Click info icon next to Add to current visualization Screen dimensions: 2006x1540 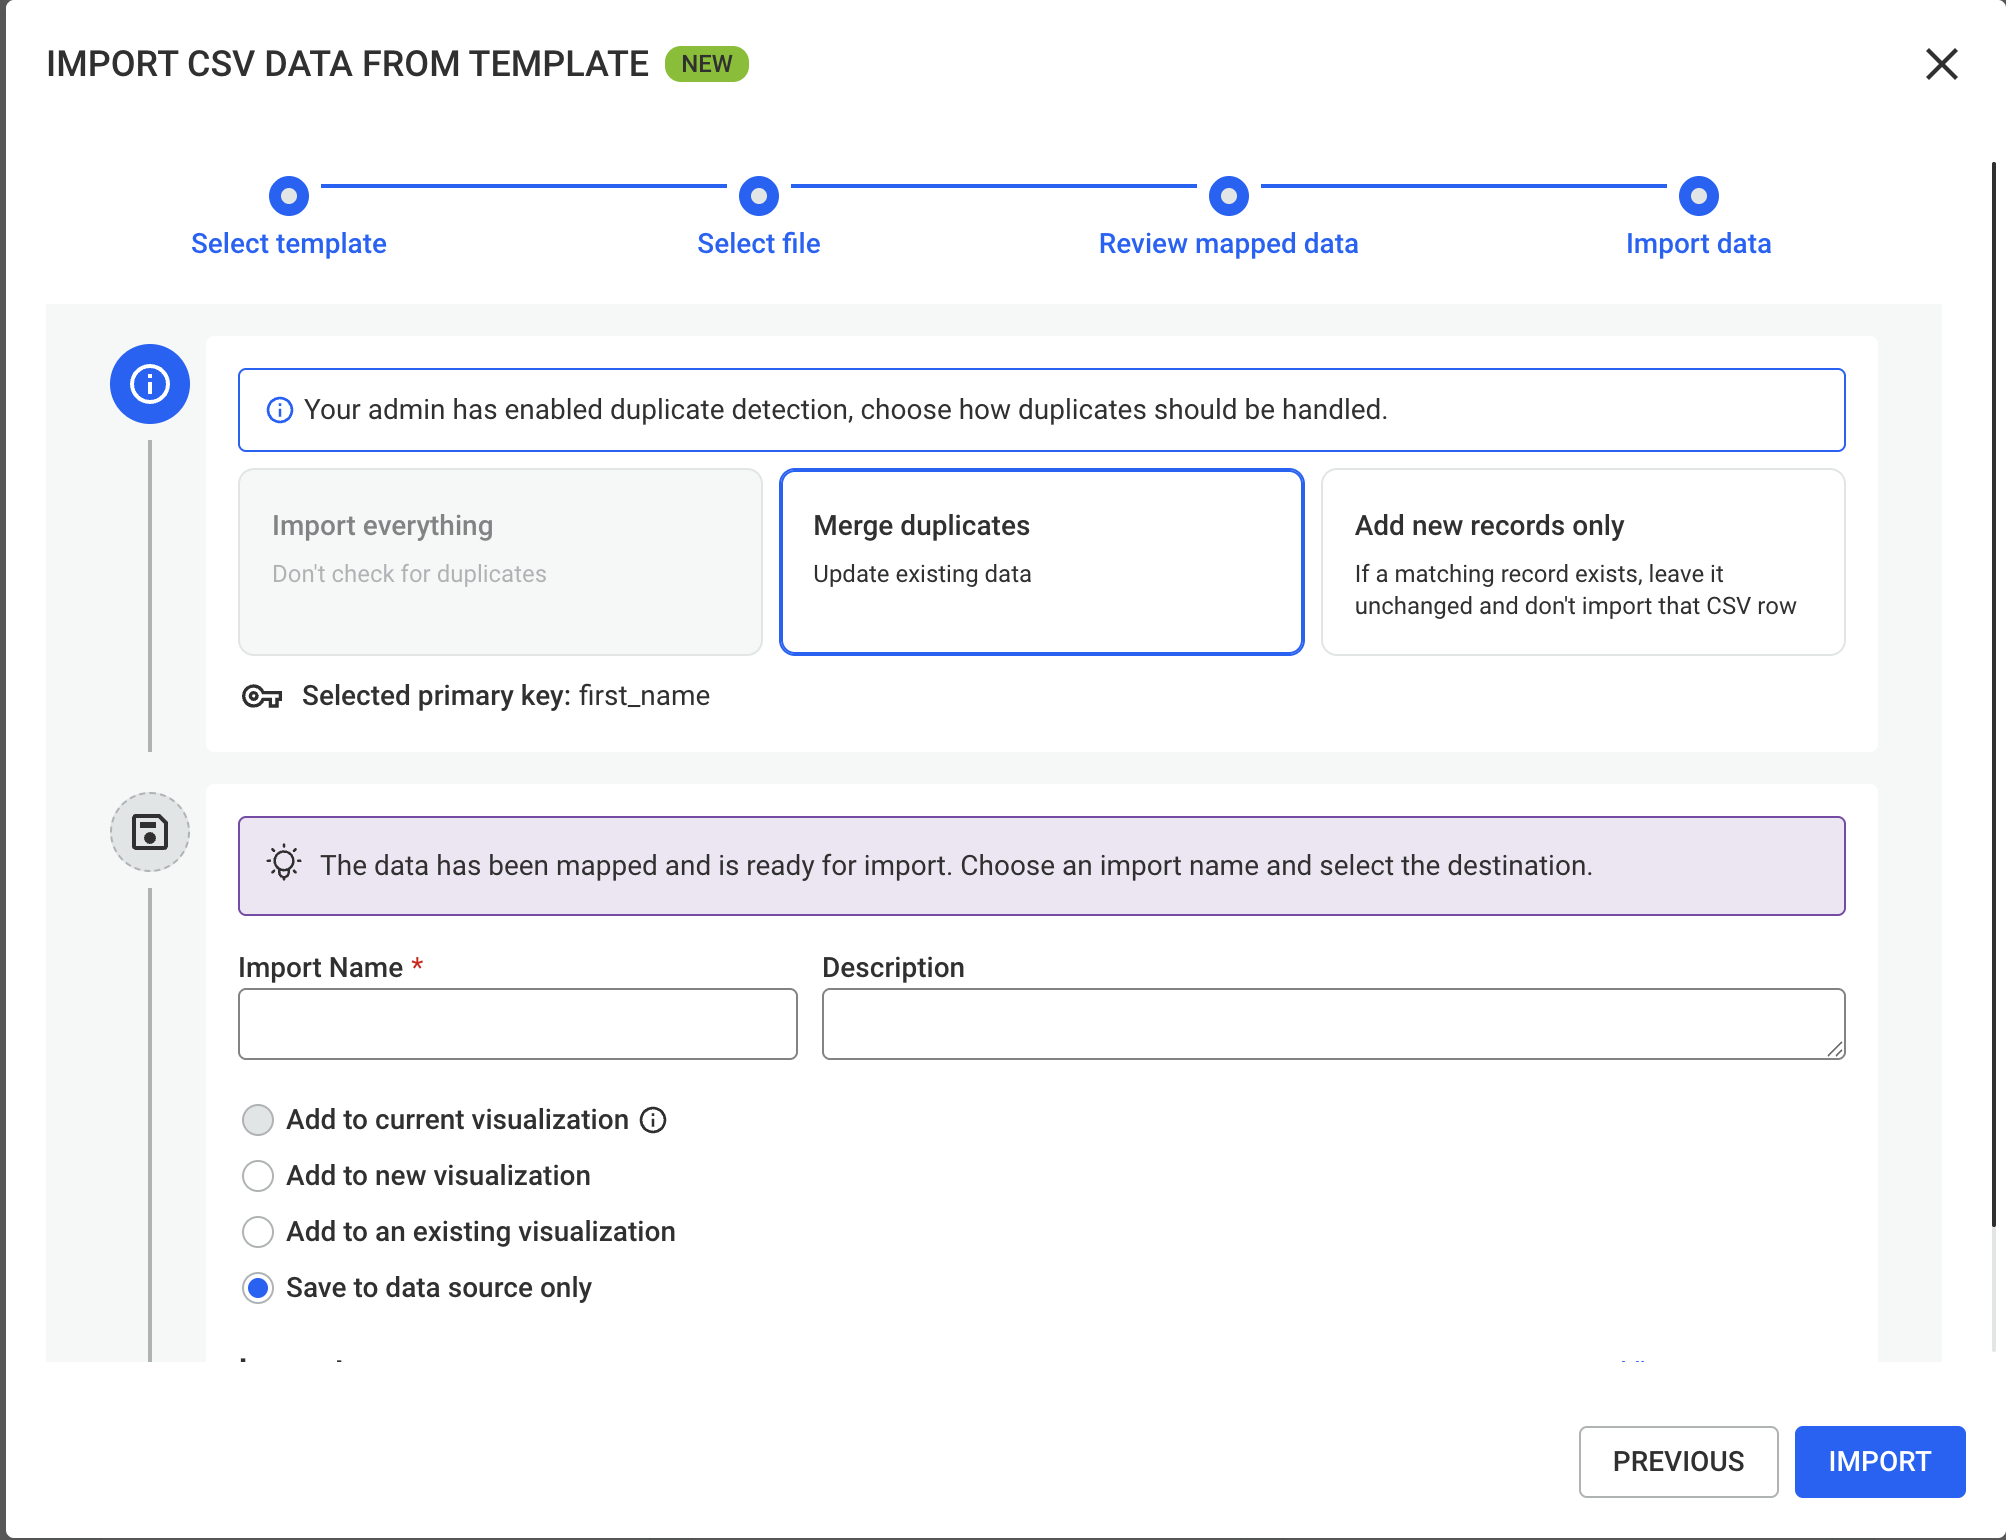click(653, 1120)
